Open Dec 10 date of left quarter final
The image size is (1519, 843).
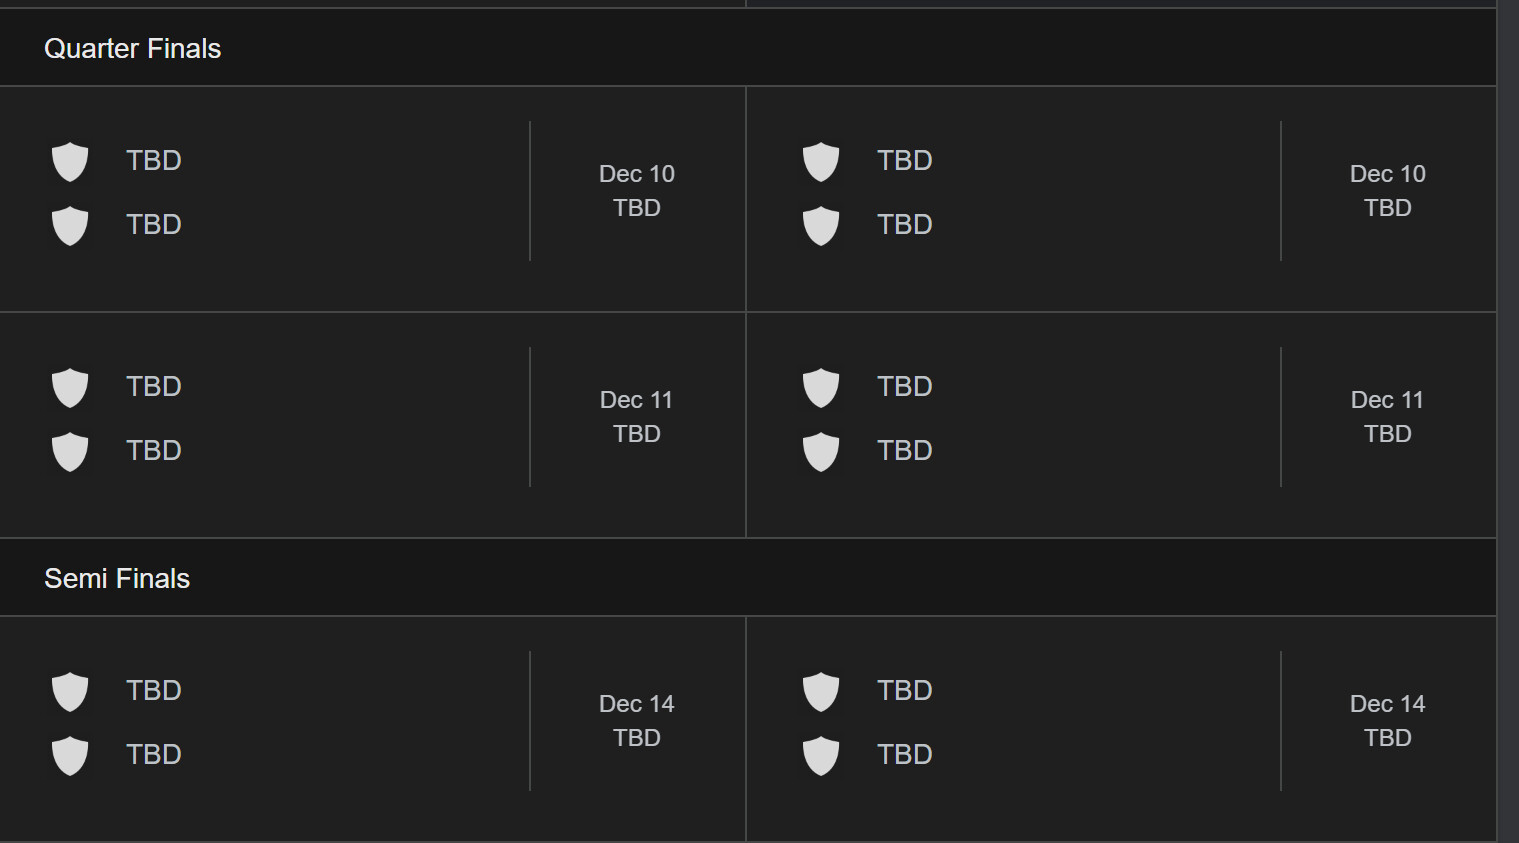tap(637, 174)
